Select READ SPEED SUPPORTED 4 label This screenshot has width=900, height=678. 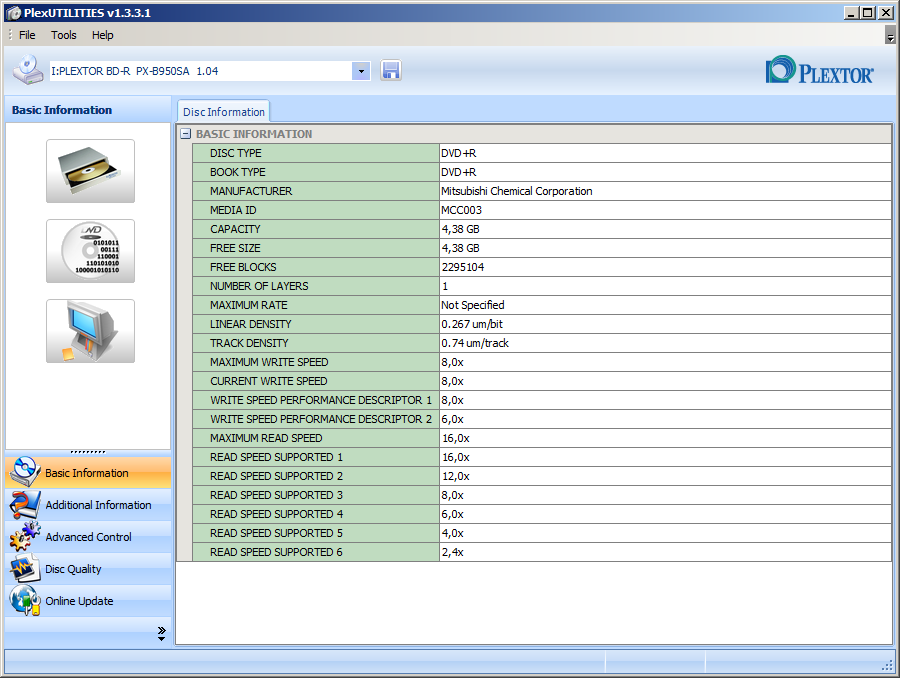pyautogui.click(x=276, y=514)
